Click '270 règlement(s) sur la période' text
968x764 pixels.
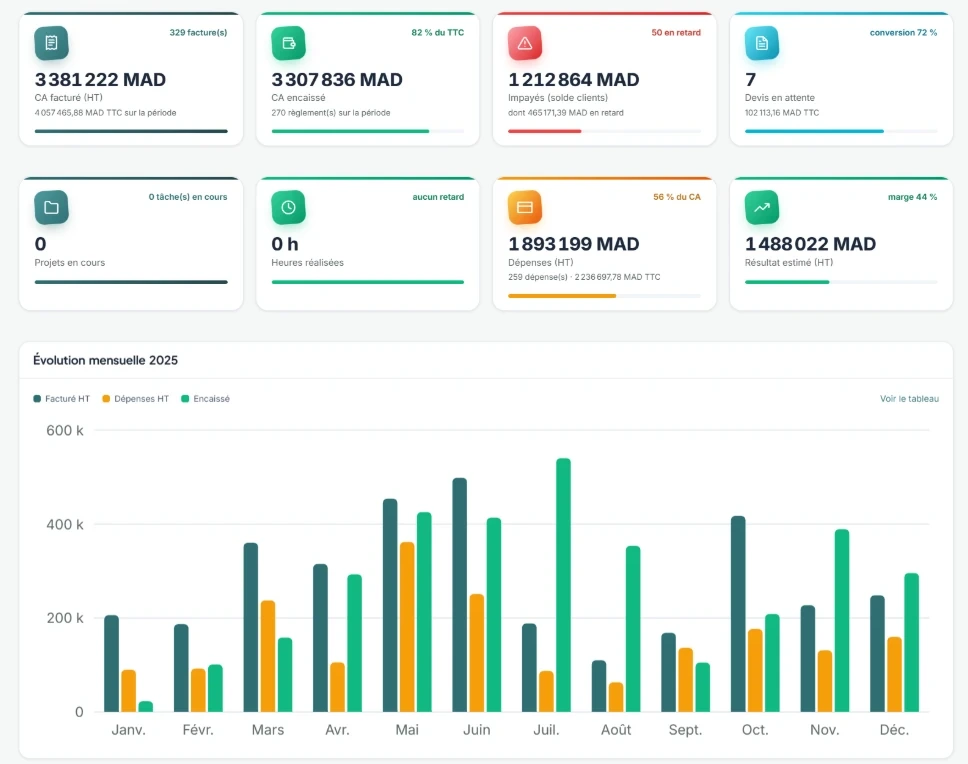(x=331, y=113)
